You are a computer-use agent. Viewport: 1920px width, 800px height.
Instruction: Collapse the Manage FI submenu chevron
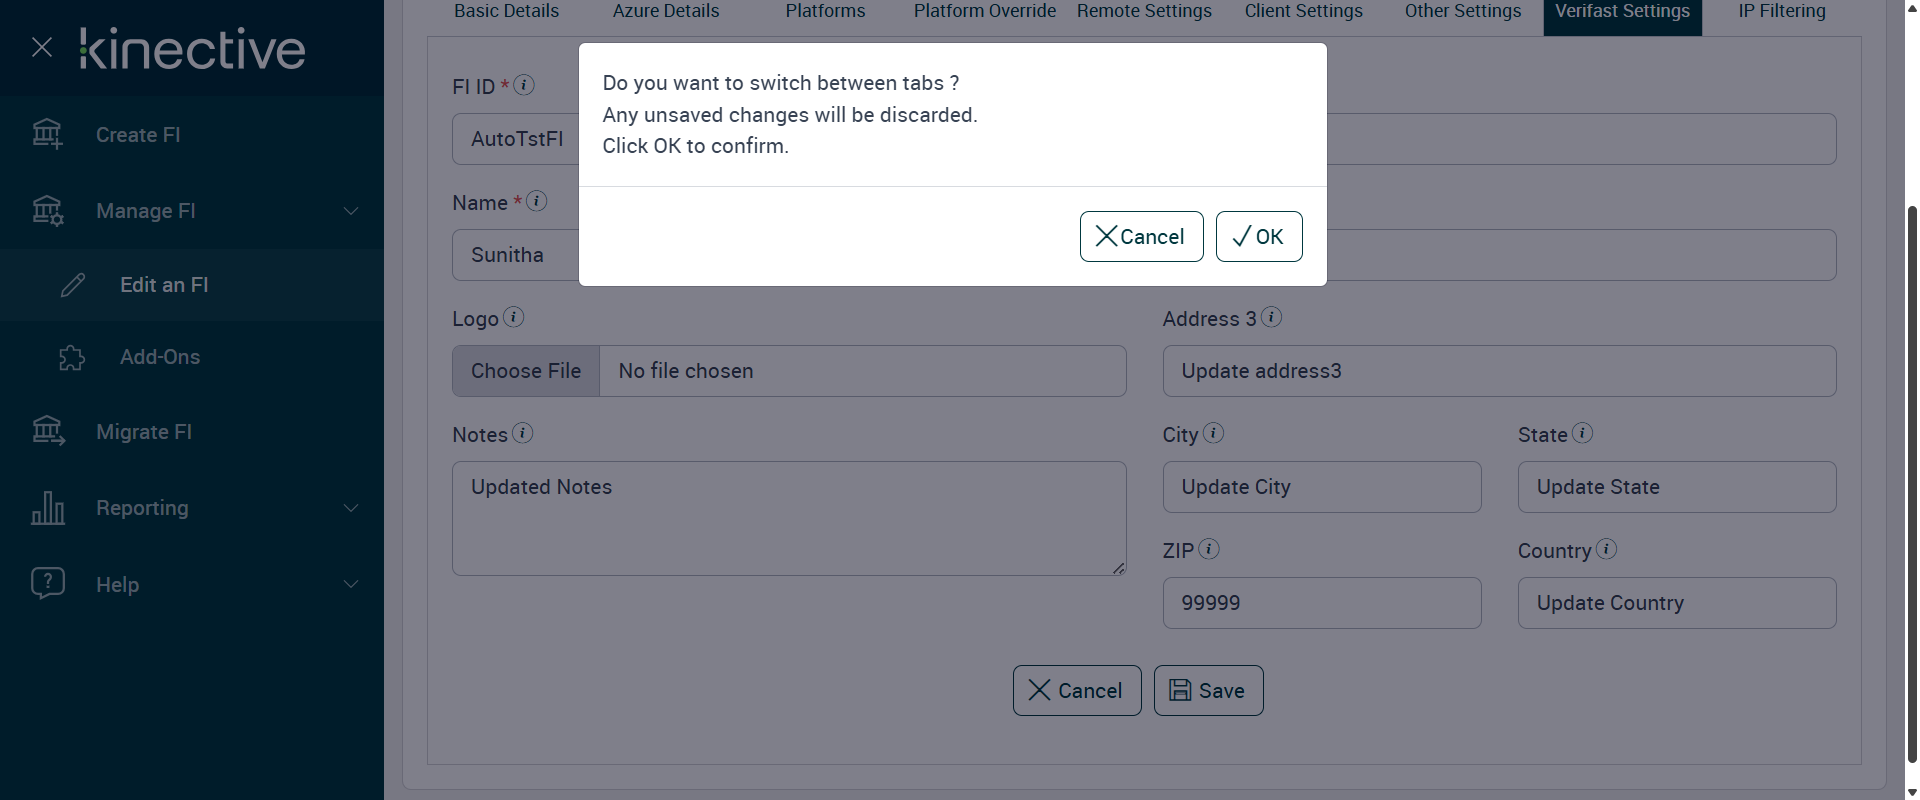pyautogui.click(x=351, y=211)
